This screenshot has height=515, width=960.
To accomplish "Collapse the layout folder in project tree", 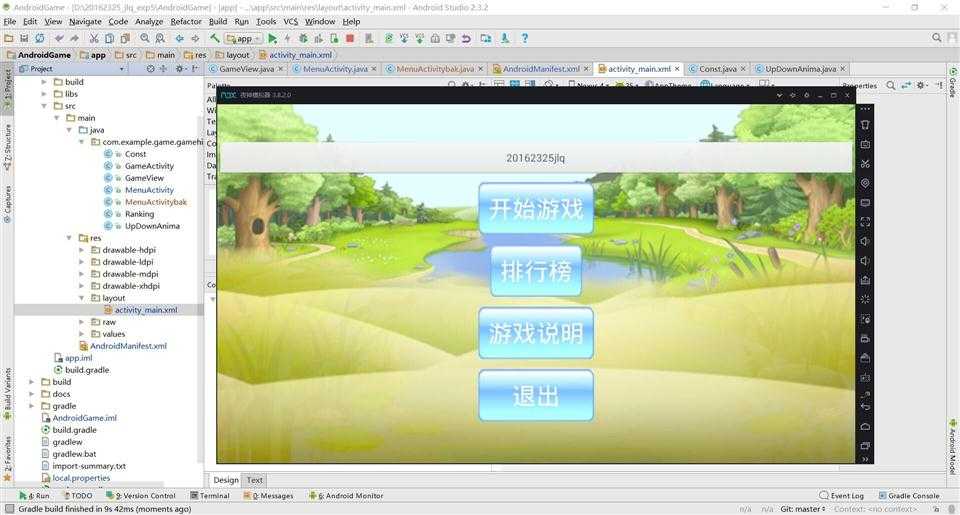I will click(x=81, y=298).
